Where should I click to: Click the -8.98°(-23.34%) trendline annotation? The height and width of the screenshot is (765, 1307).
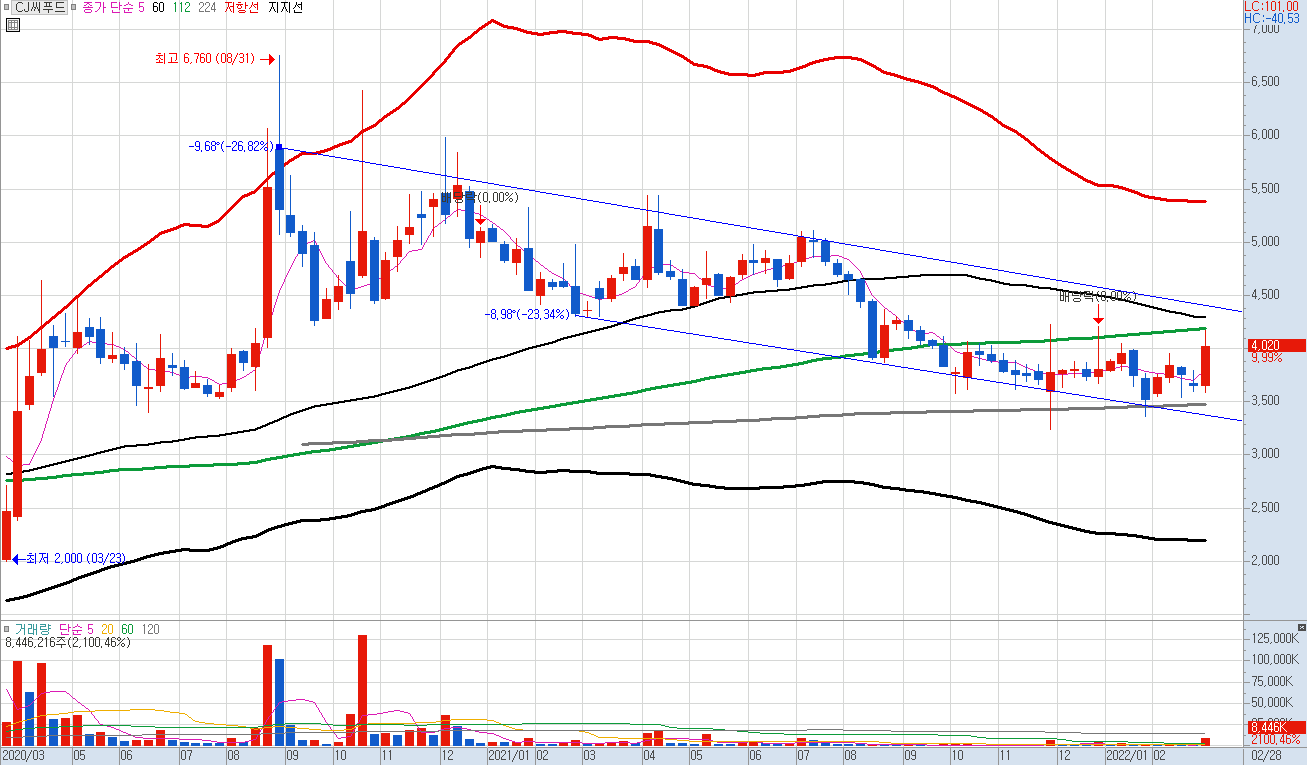click(526, 314)
